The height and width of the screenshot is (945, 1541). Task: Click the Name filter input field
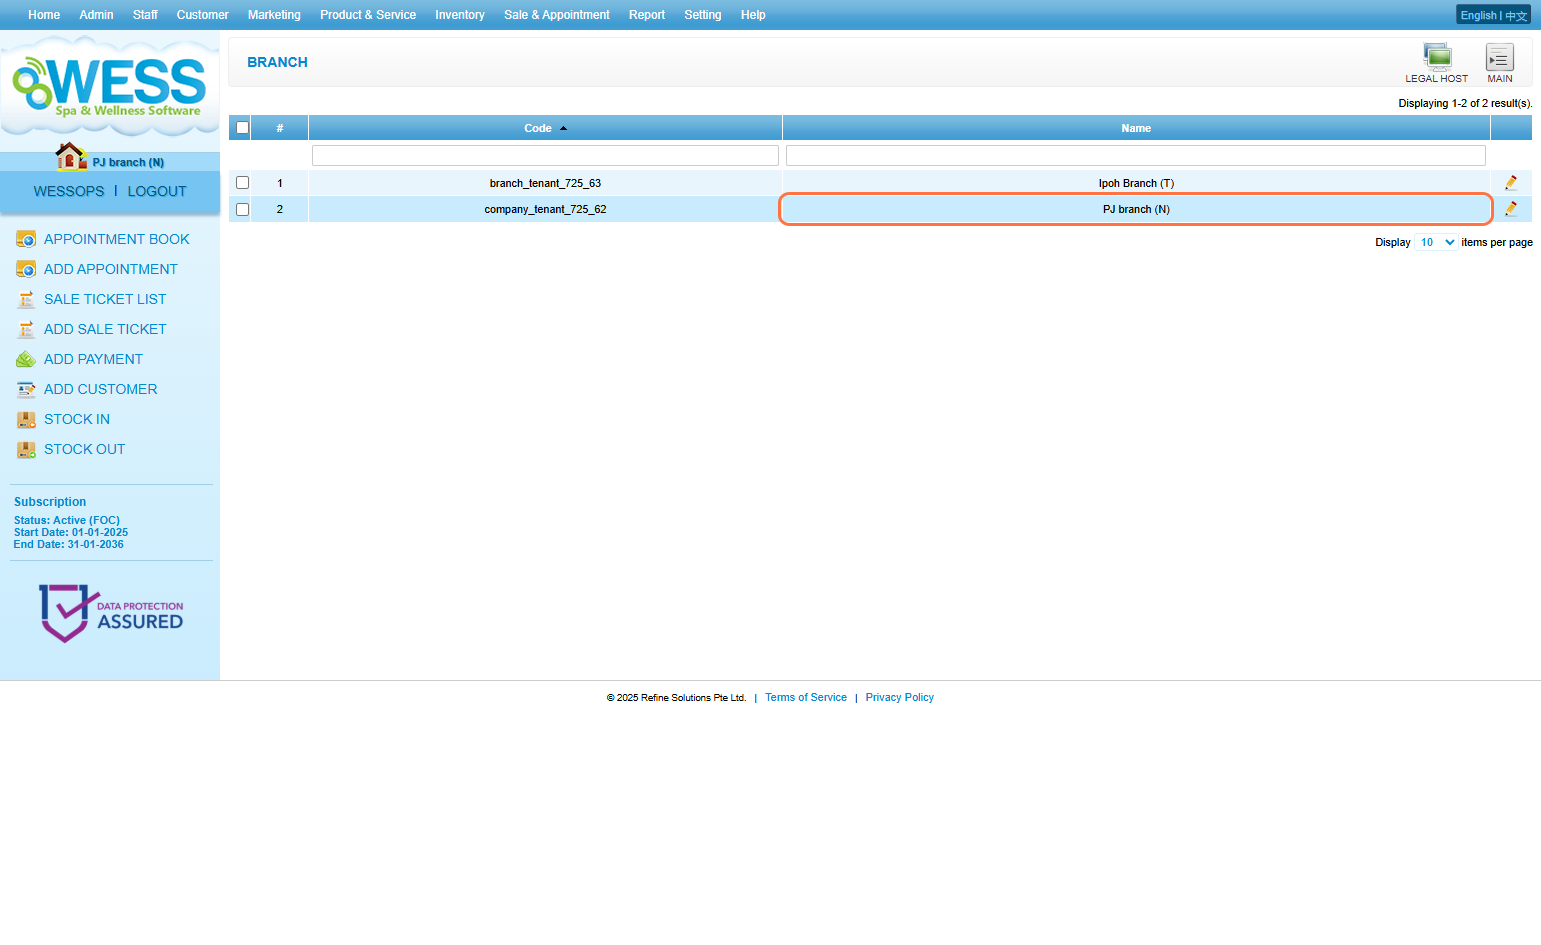[1135, 155]
